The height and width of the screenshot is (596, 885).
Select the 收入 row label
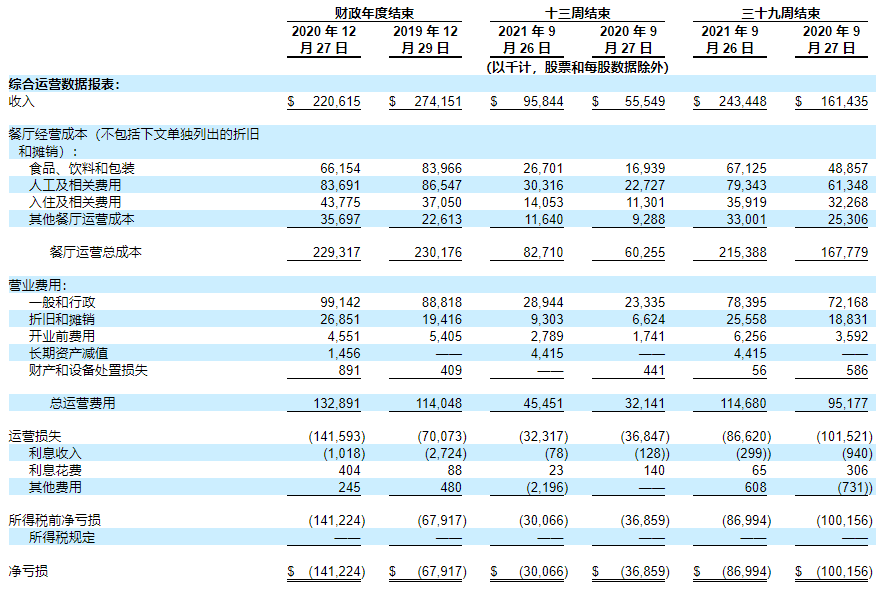click(x=21, y=101)
